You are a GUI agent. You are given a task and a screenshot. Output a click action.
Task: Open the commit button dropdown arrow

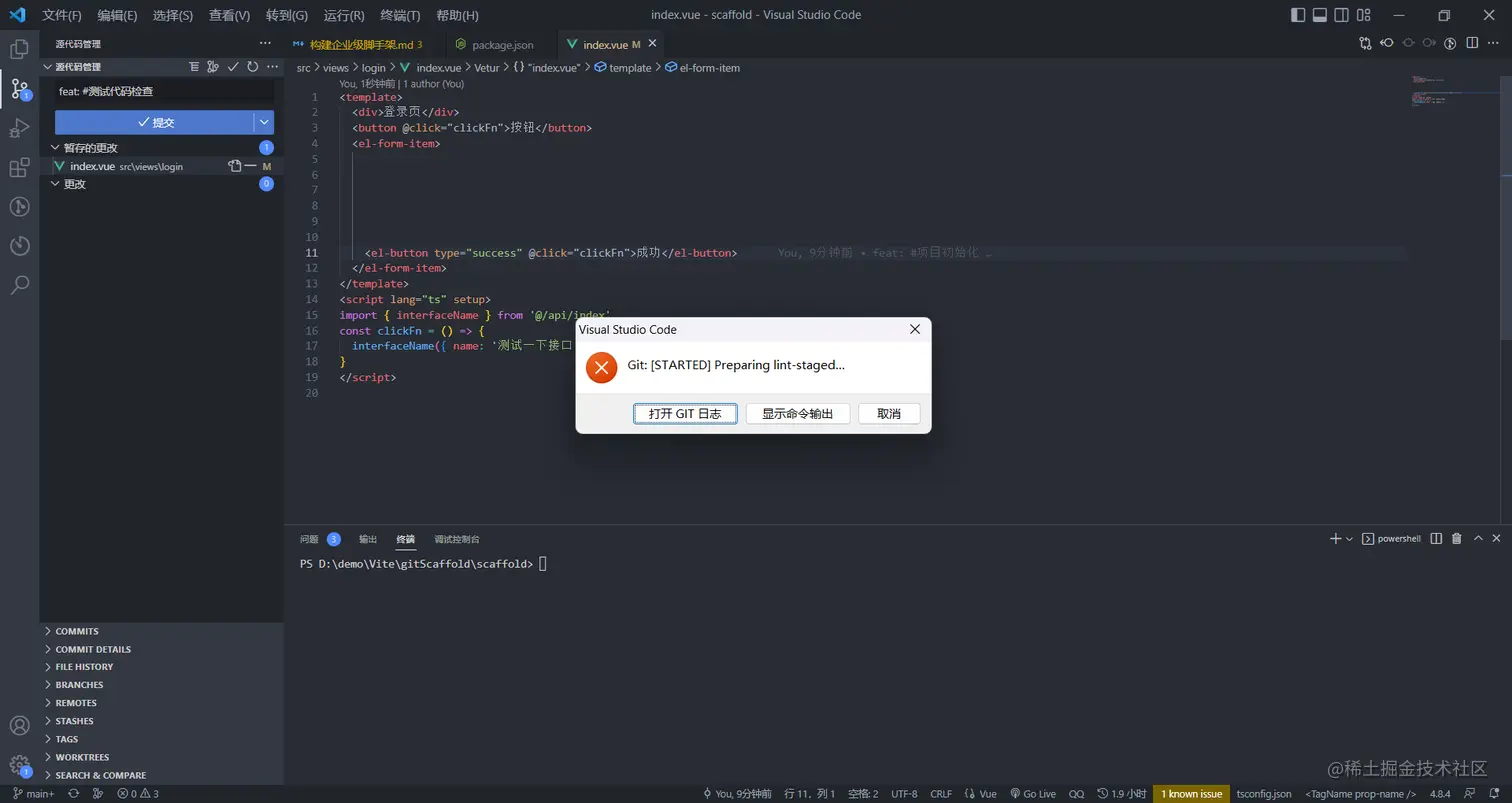point(264,122)
